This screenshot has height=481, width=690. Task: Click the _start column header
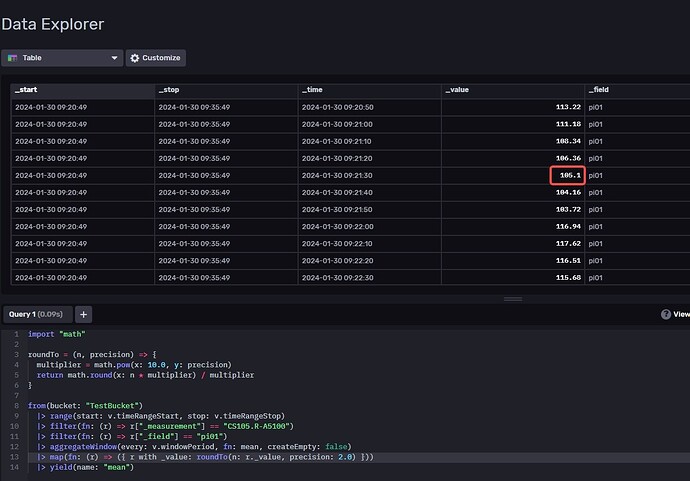[x=83, y=90]
